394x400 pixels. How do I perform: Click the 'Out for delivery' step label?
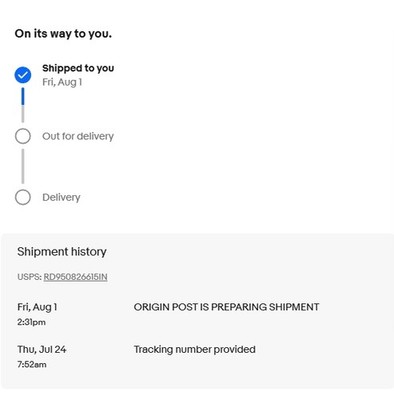78,136
